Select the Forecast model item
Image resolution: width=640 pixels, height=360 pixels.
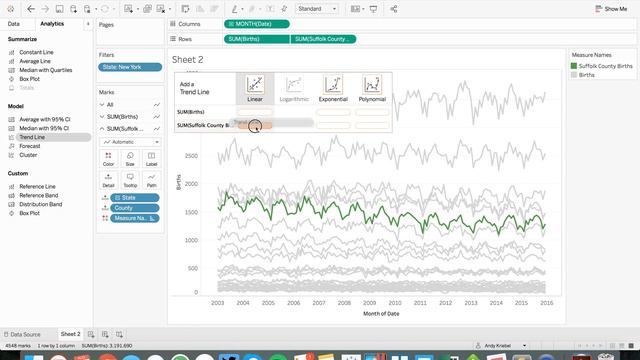point(29,146)
